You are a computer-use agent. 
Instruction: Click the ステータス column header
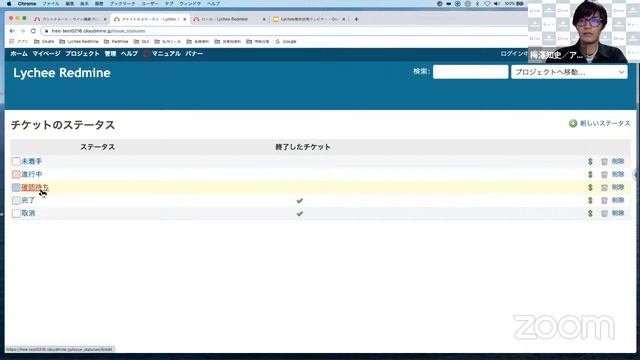97,147
